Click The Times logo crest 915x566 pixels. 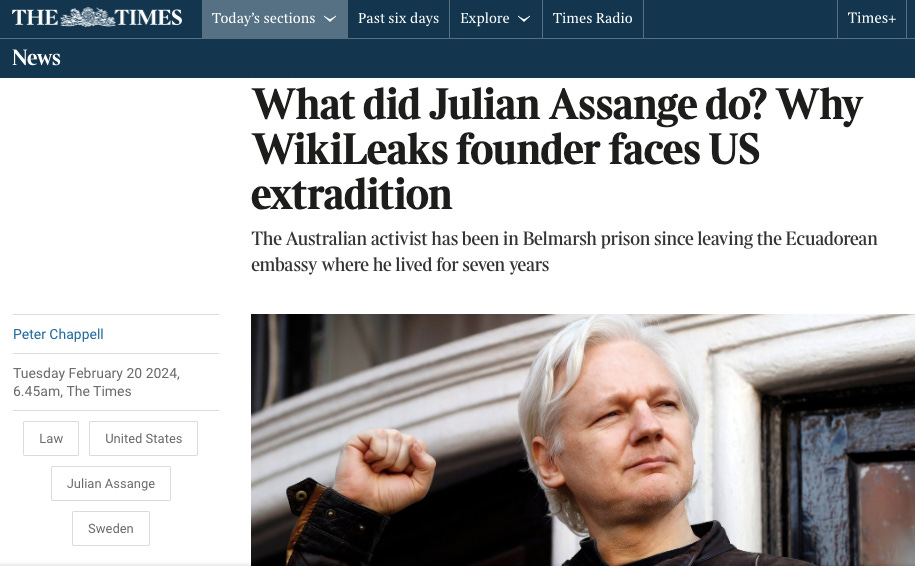(x=88, y=18)
